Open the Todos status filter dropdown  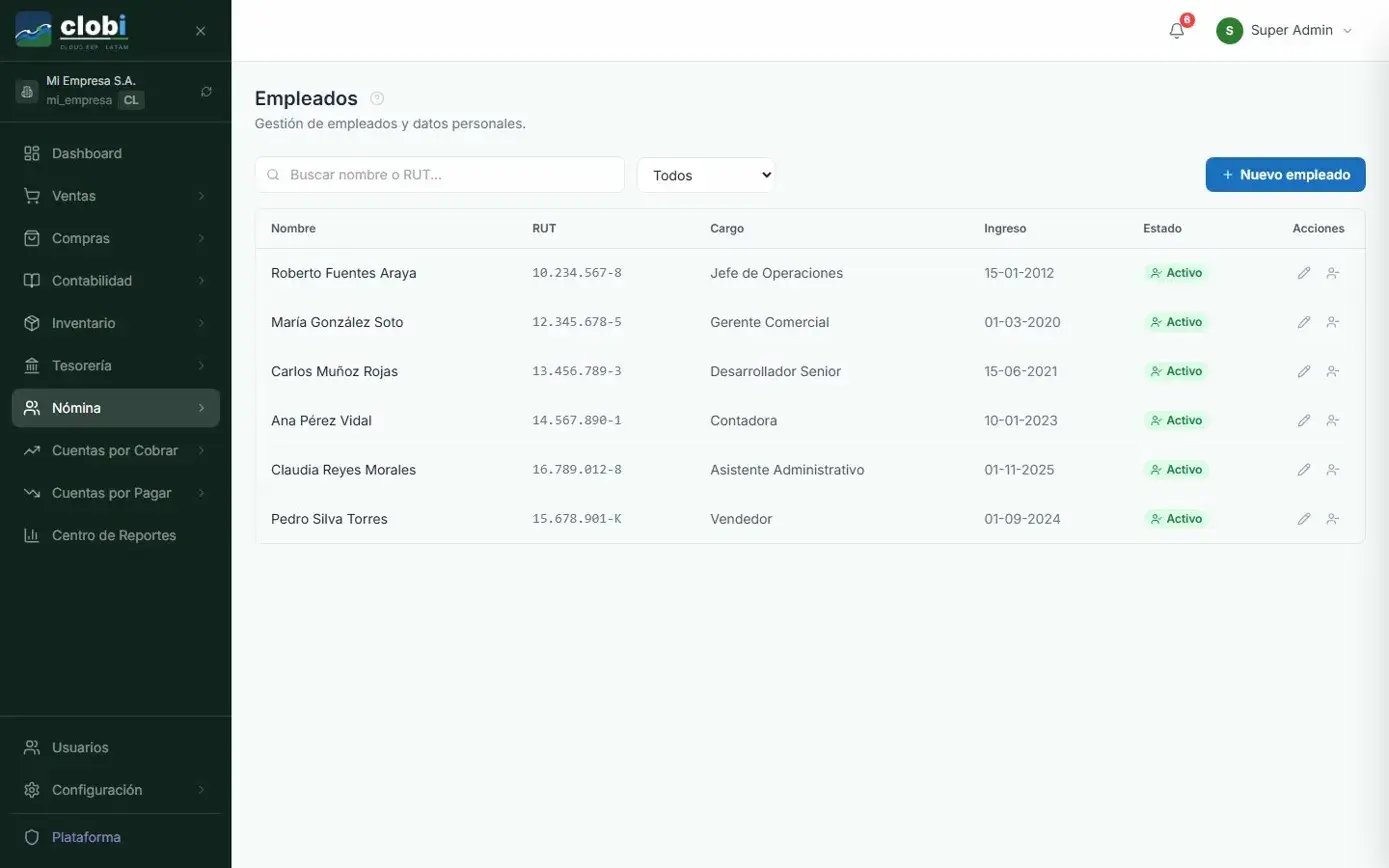click(706, 175)
